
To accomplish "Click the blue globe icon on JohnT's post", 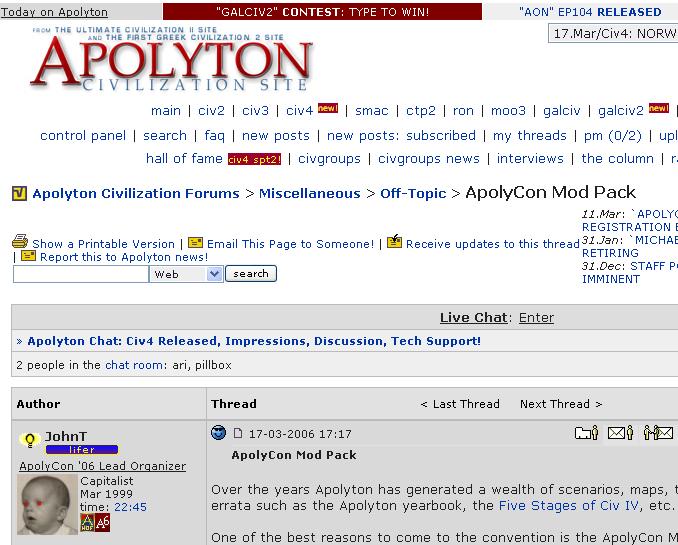I will [x=219, y=433].
